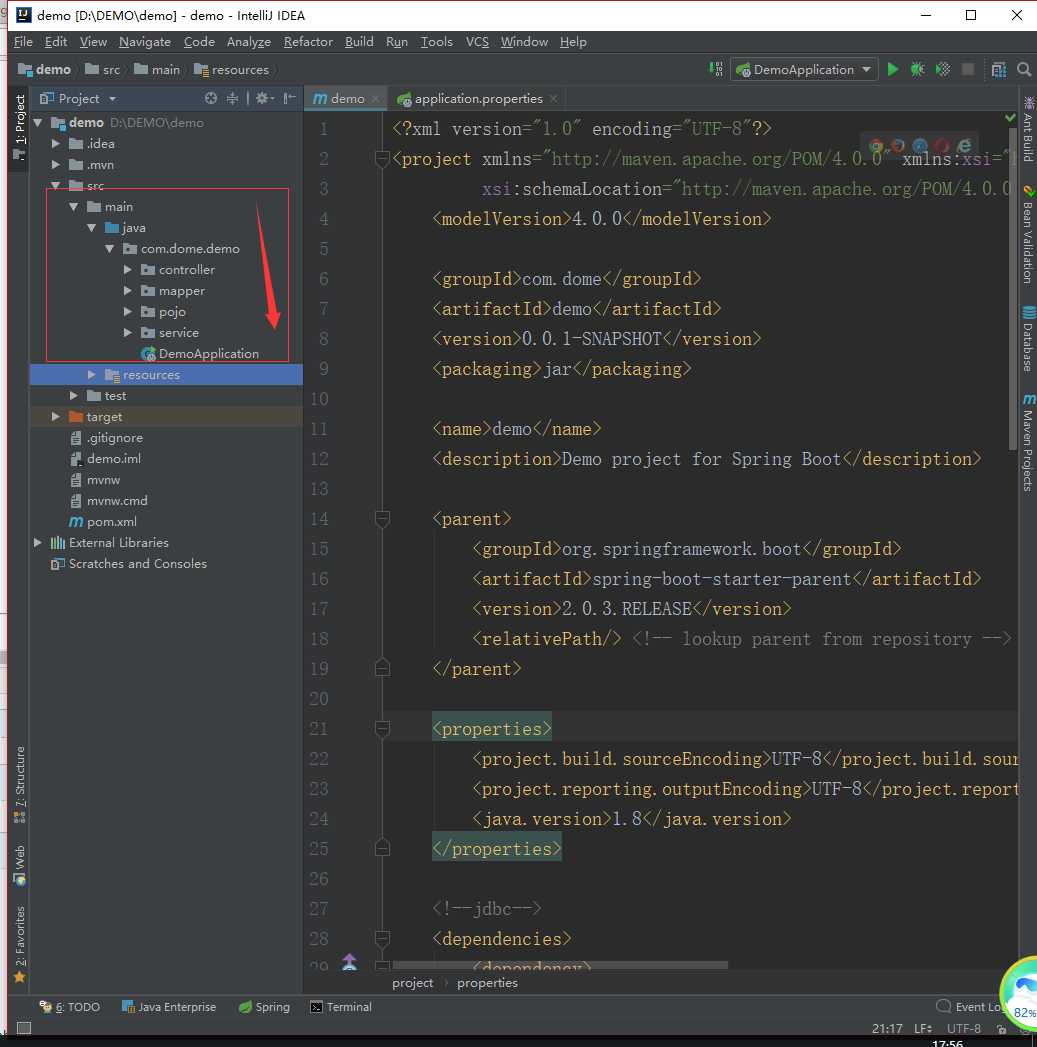Click UTF-8 encoding in status bar
Image resolution: width=1037 pixels, height=1047 pixels.
pyautogui.click(x=964, y=1028)
